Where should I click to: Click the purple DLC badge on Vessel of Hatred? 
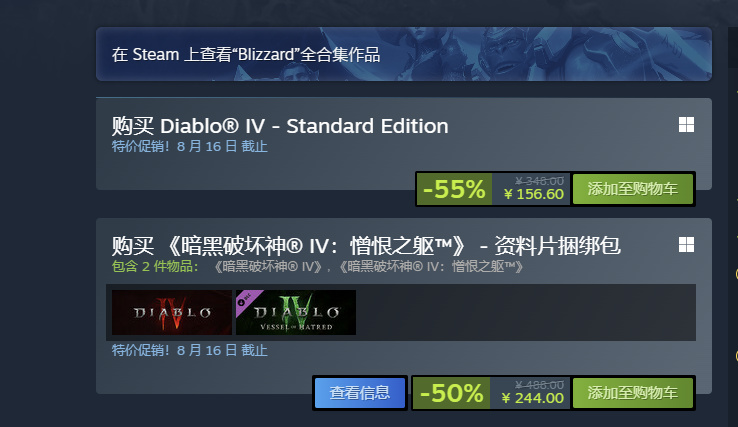pyautogui.click(x=245, y=300)
